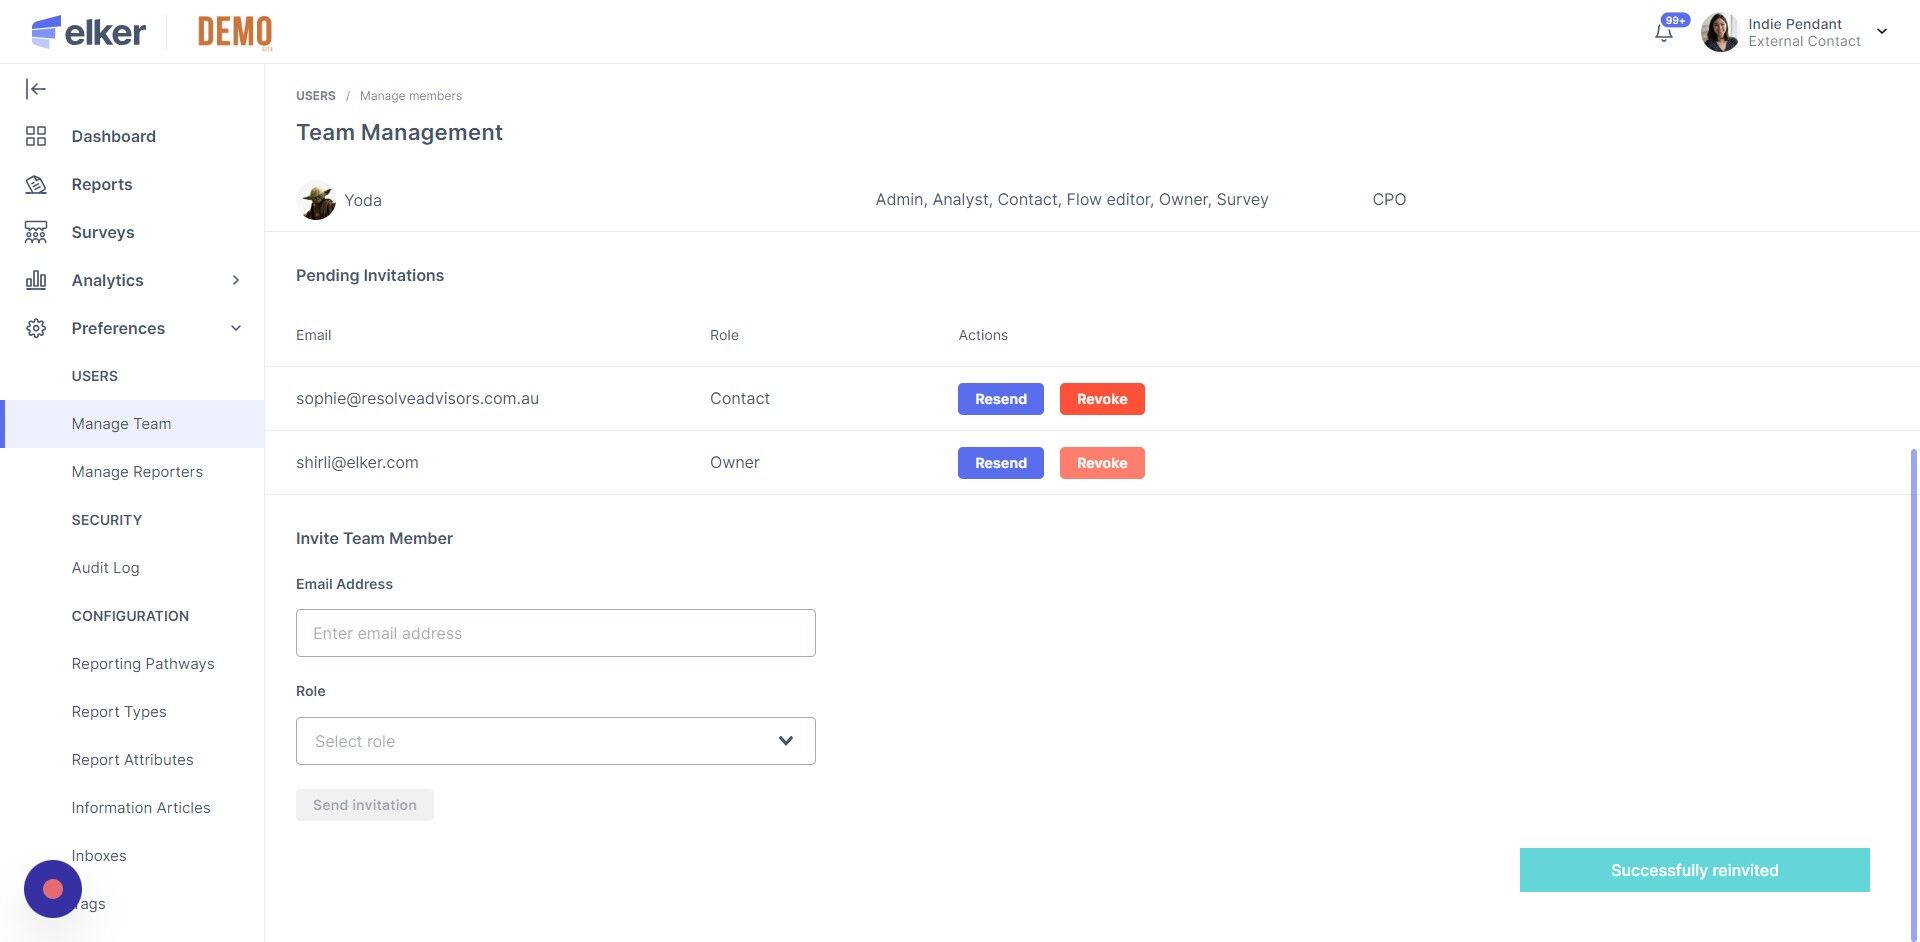Collapse the Preferences menu chevron

tap(236, 328)
